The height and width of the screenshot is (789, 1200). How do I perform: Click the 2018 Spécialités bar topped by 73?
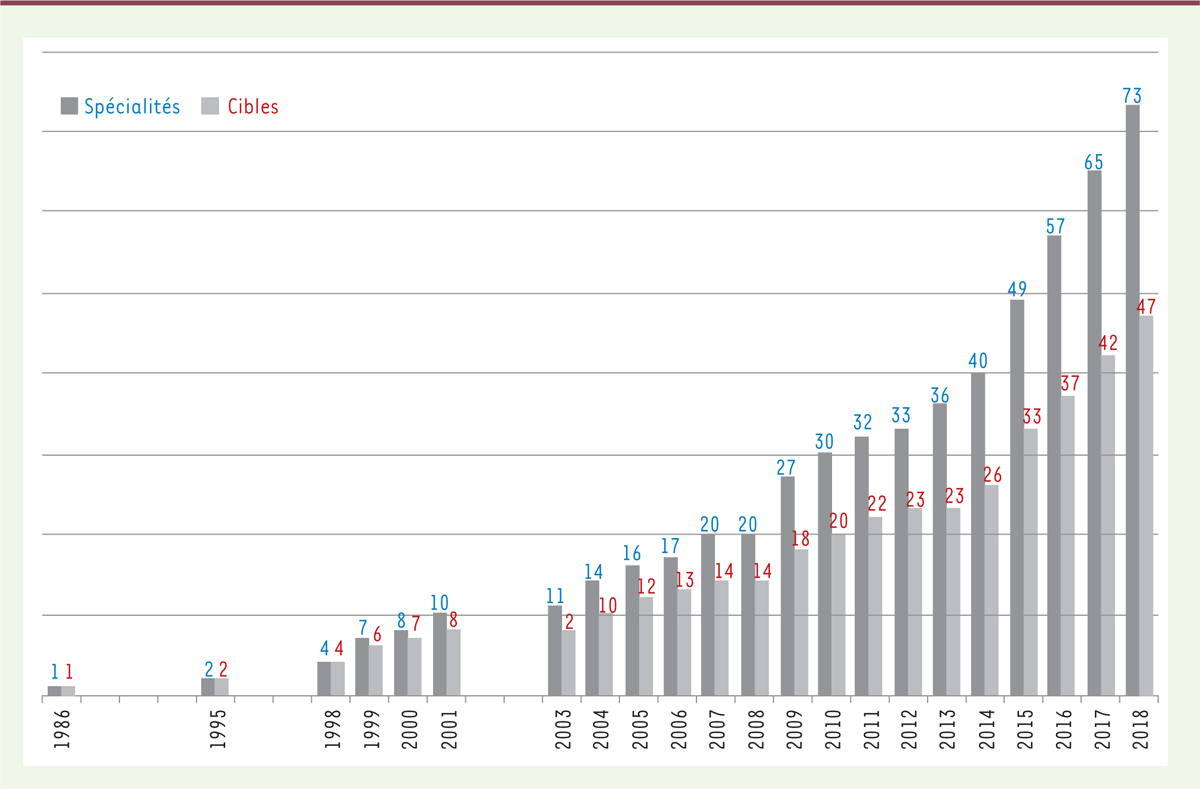click(x=1132, y=400)
